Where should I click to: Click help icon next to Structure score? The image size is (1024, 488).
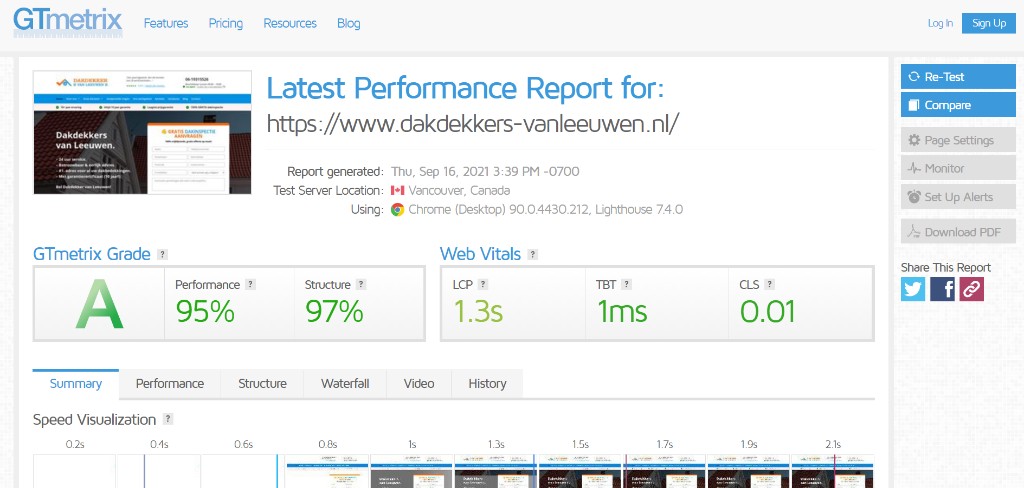pos(360,285)
